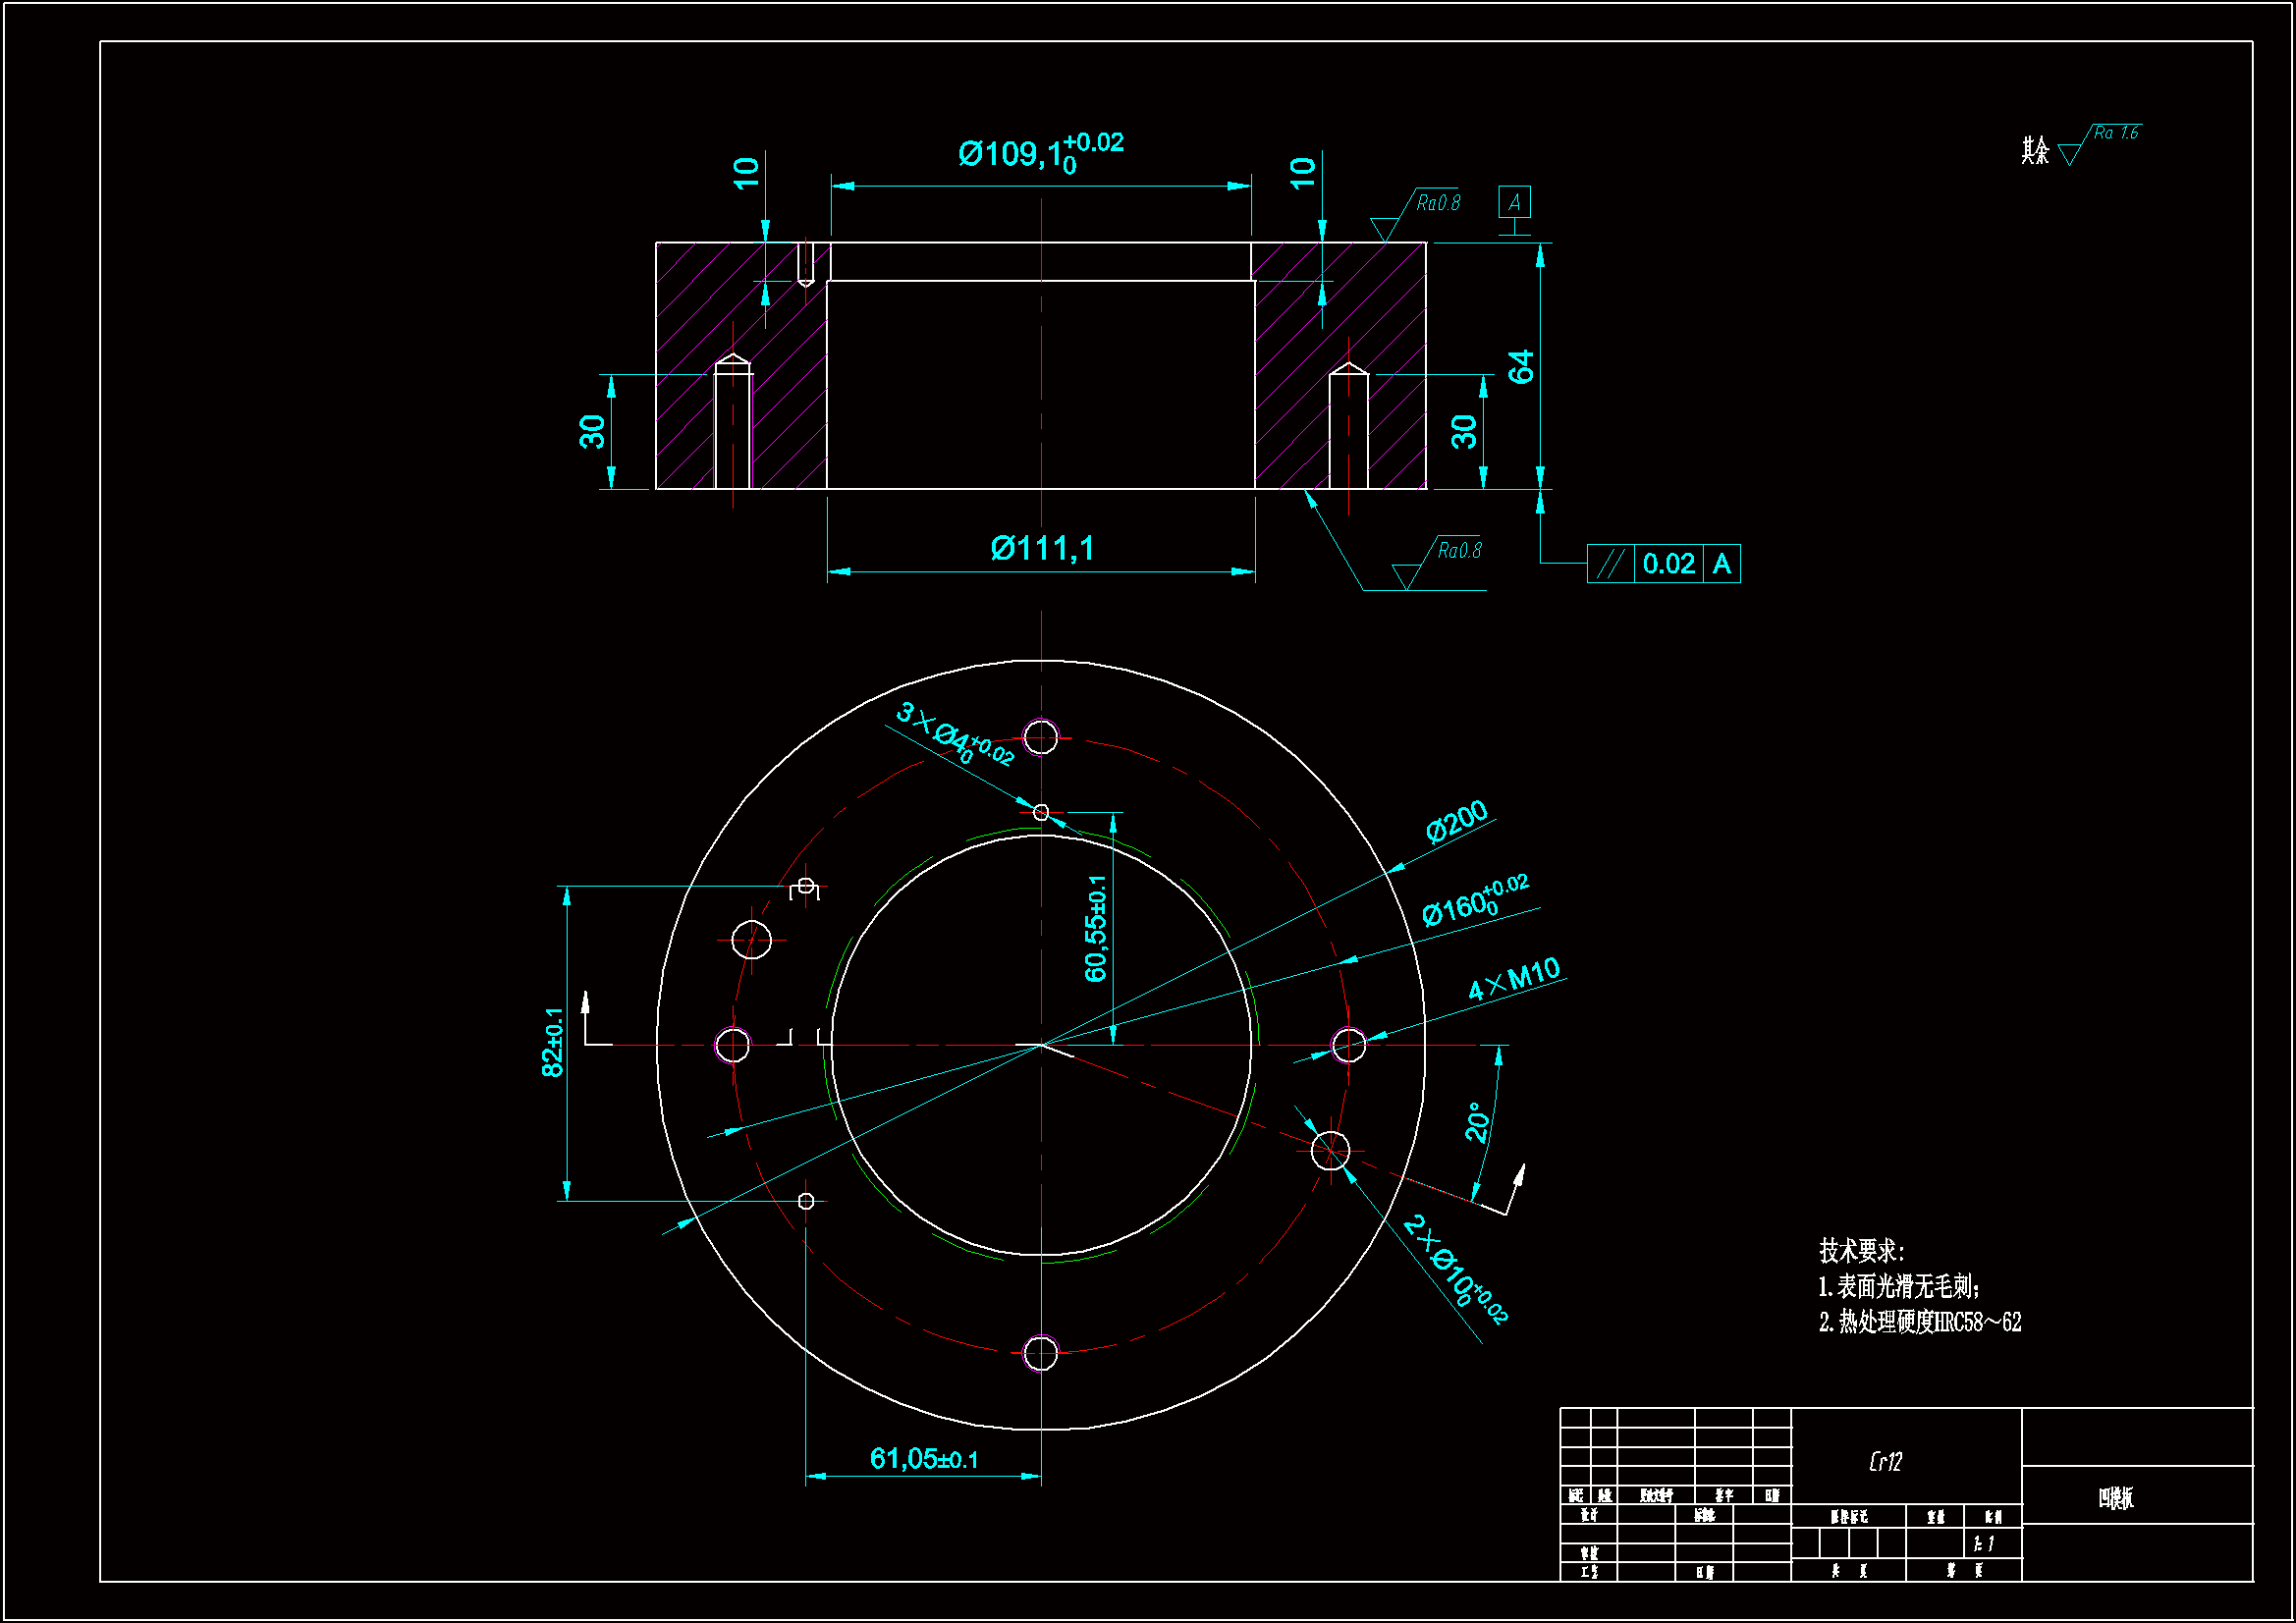Screen dimensions: 2296x1623
Task: Click the 64 height dimension
Action: point(1521,366)
